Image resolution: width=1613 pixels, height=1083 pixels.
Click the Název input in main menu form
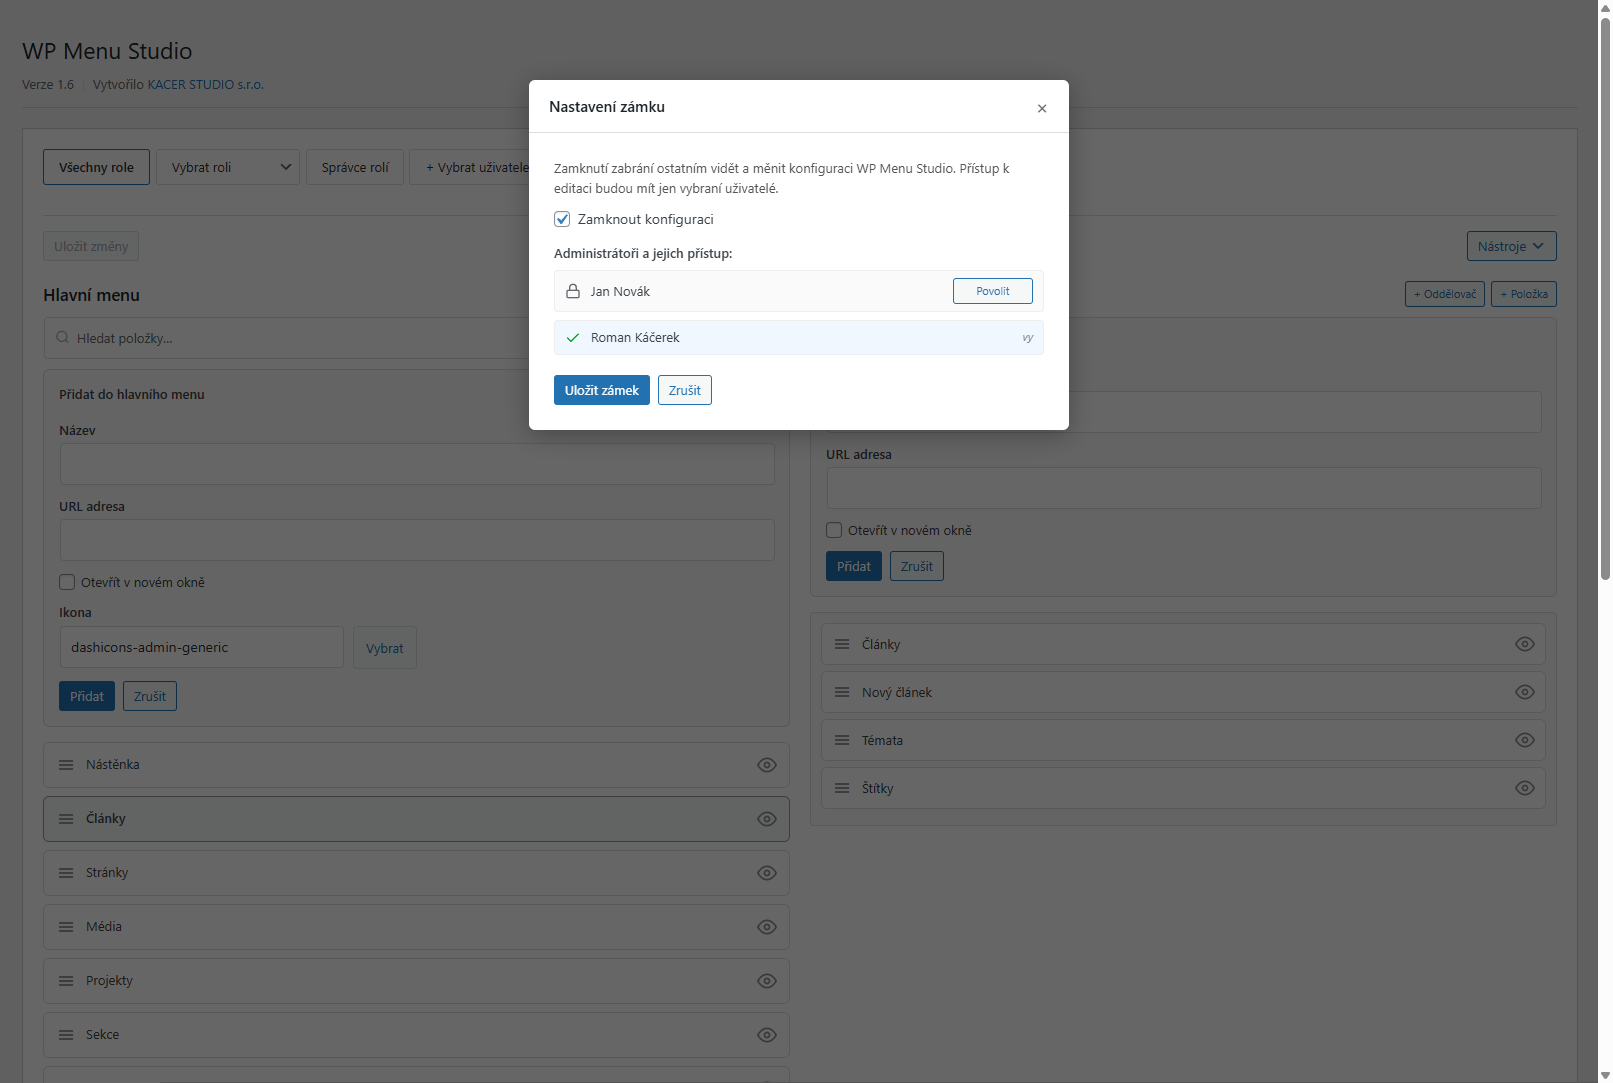point(417,464)
